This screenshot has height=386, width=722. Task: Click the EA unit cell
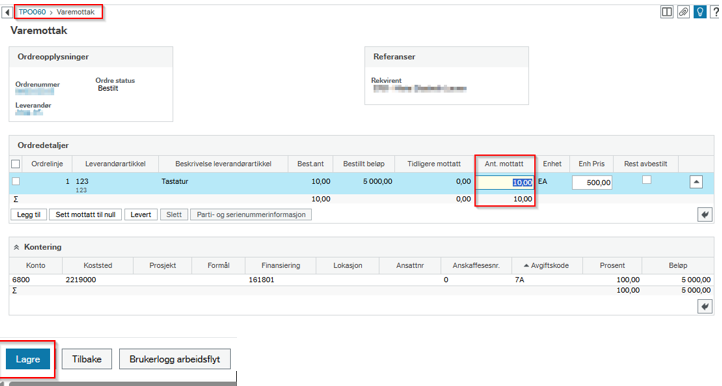coord(542,181)
